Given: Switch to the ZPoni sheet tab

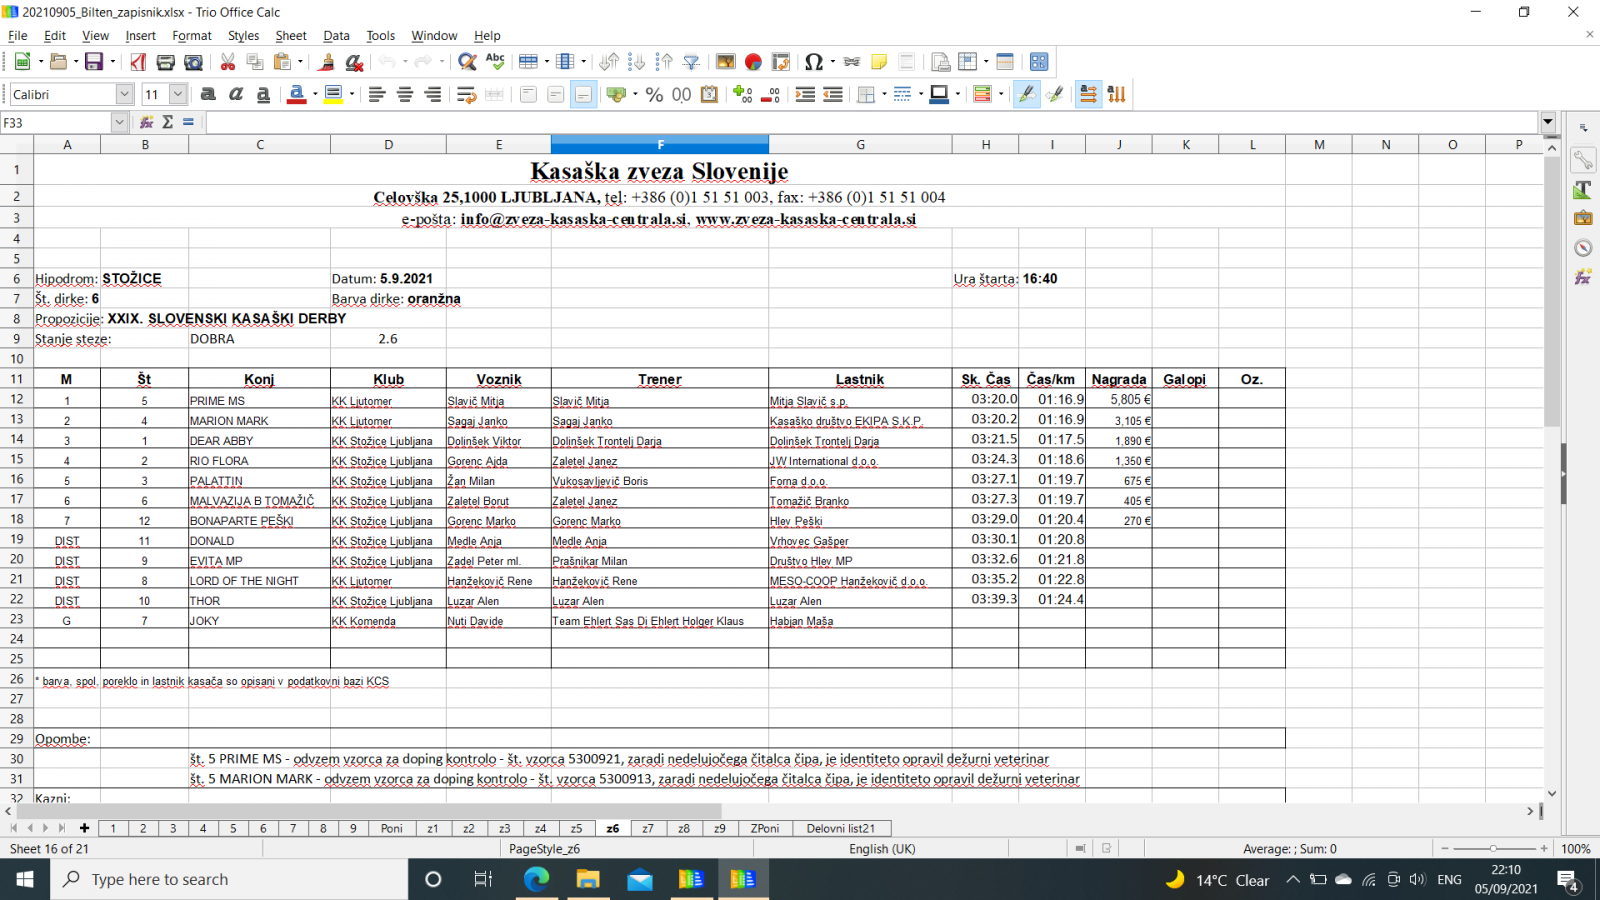Looking at the screenshot, I should click(764, 828).
